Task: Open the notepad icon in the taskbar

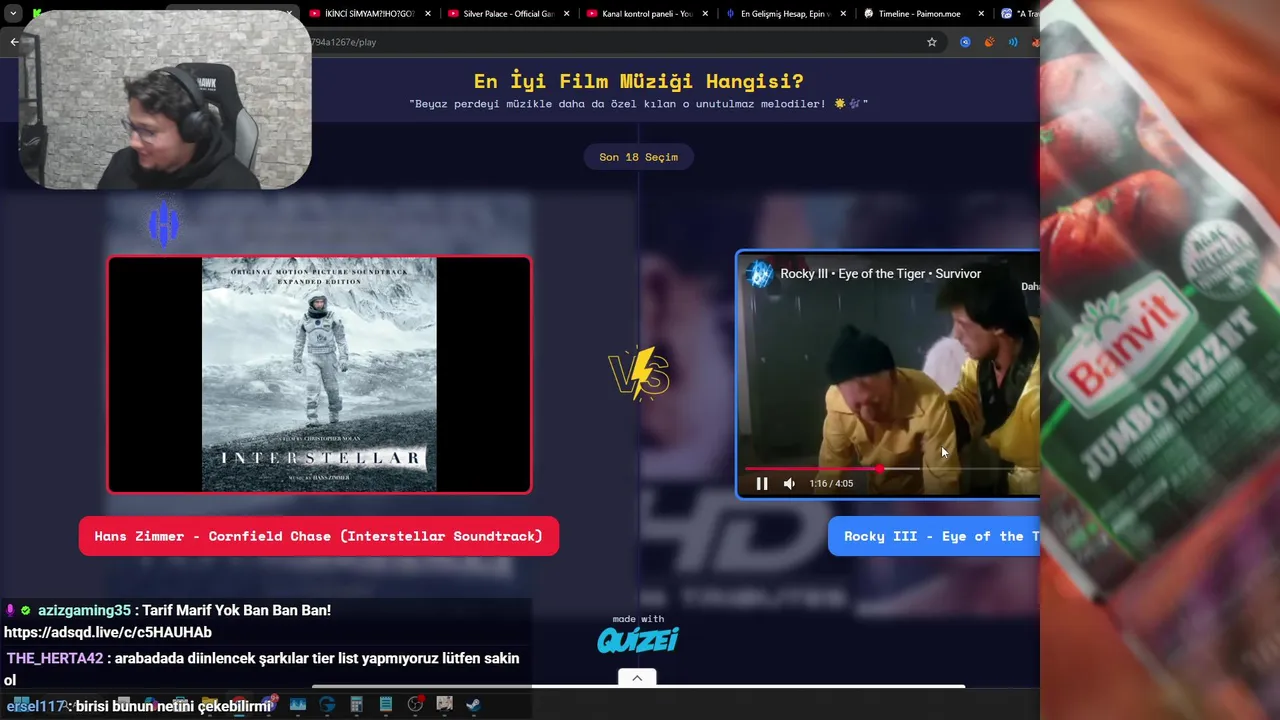Action: pos(386,705)
